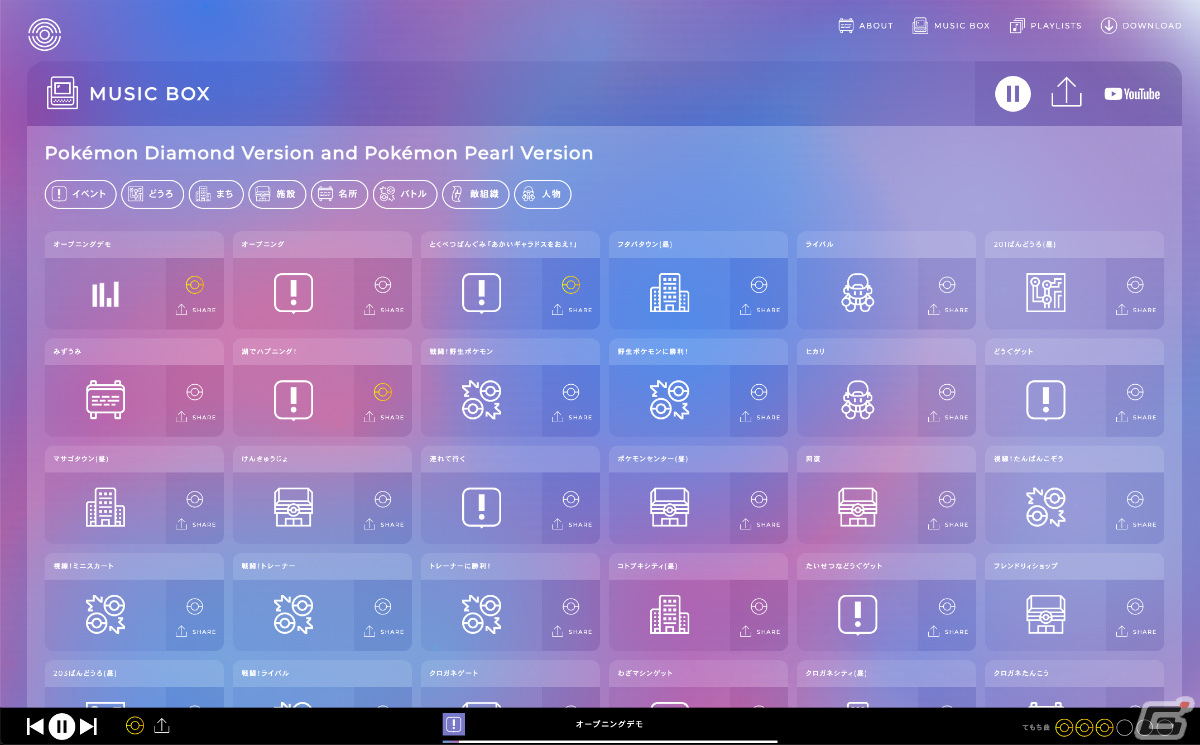
Task: Play the ライバル character icon
Action: pyautogui.click(x=857, y=294)
